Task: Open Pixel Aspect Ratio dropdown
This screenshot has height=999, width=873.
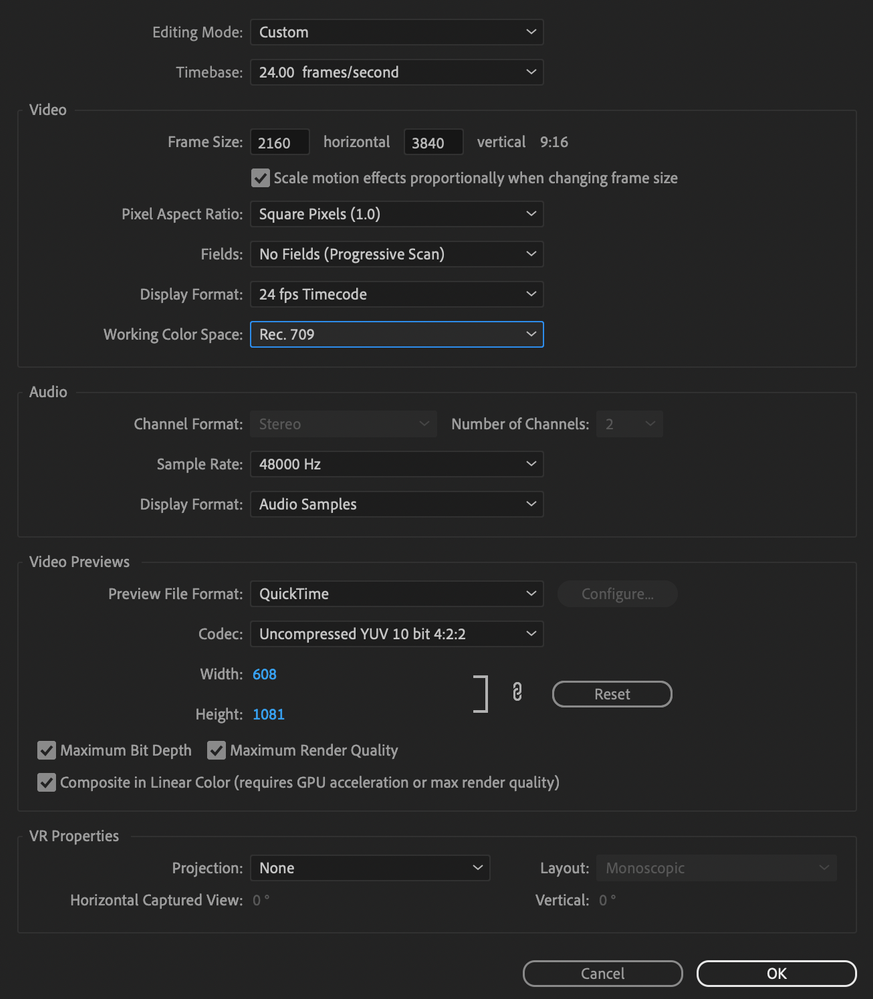Action: pyautogui.click(x=396, y=214)
